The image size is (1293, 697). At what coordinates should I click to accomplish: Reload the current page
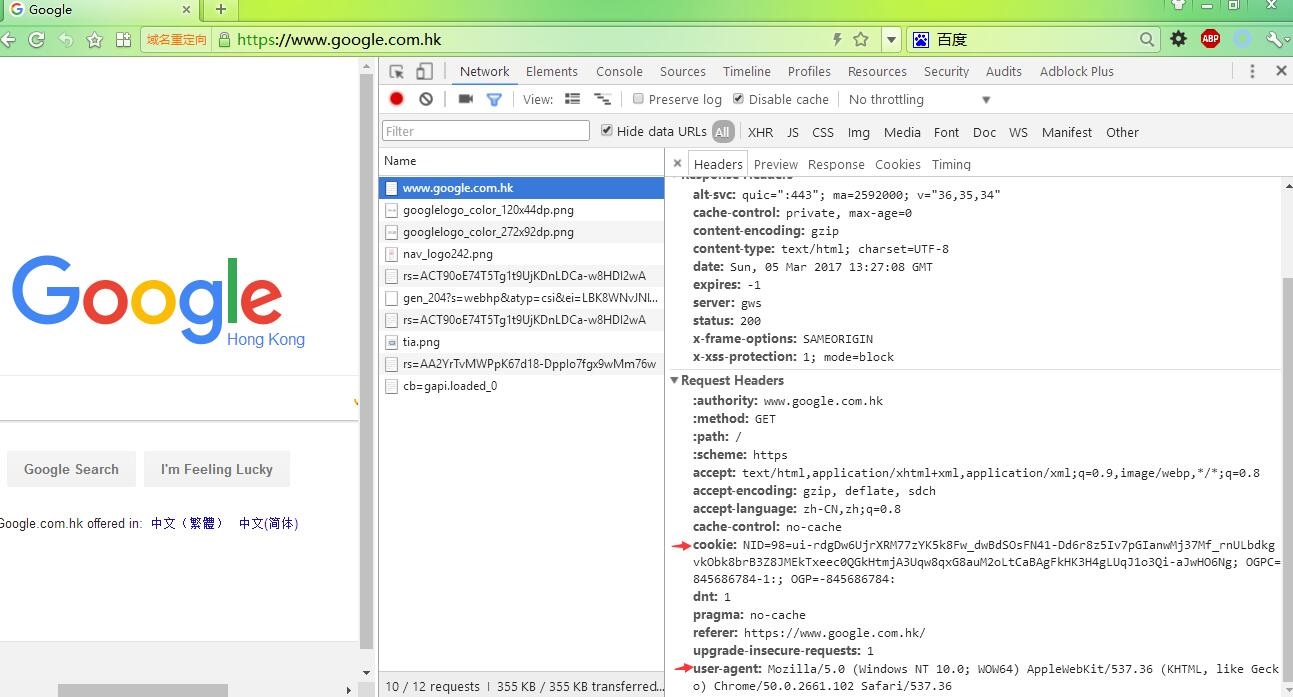[x=37, y=40]
